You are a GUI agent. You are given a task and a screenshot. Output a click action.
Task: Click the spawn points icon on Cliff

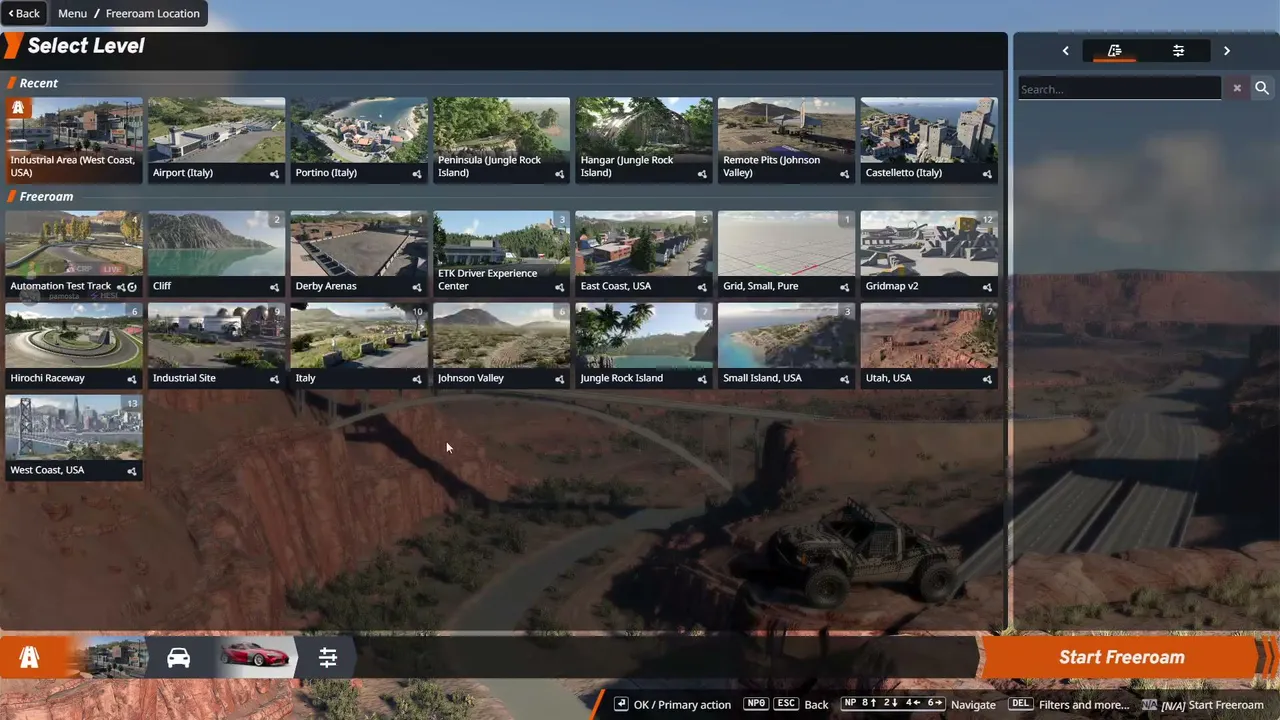pos(274,287)
